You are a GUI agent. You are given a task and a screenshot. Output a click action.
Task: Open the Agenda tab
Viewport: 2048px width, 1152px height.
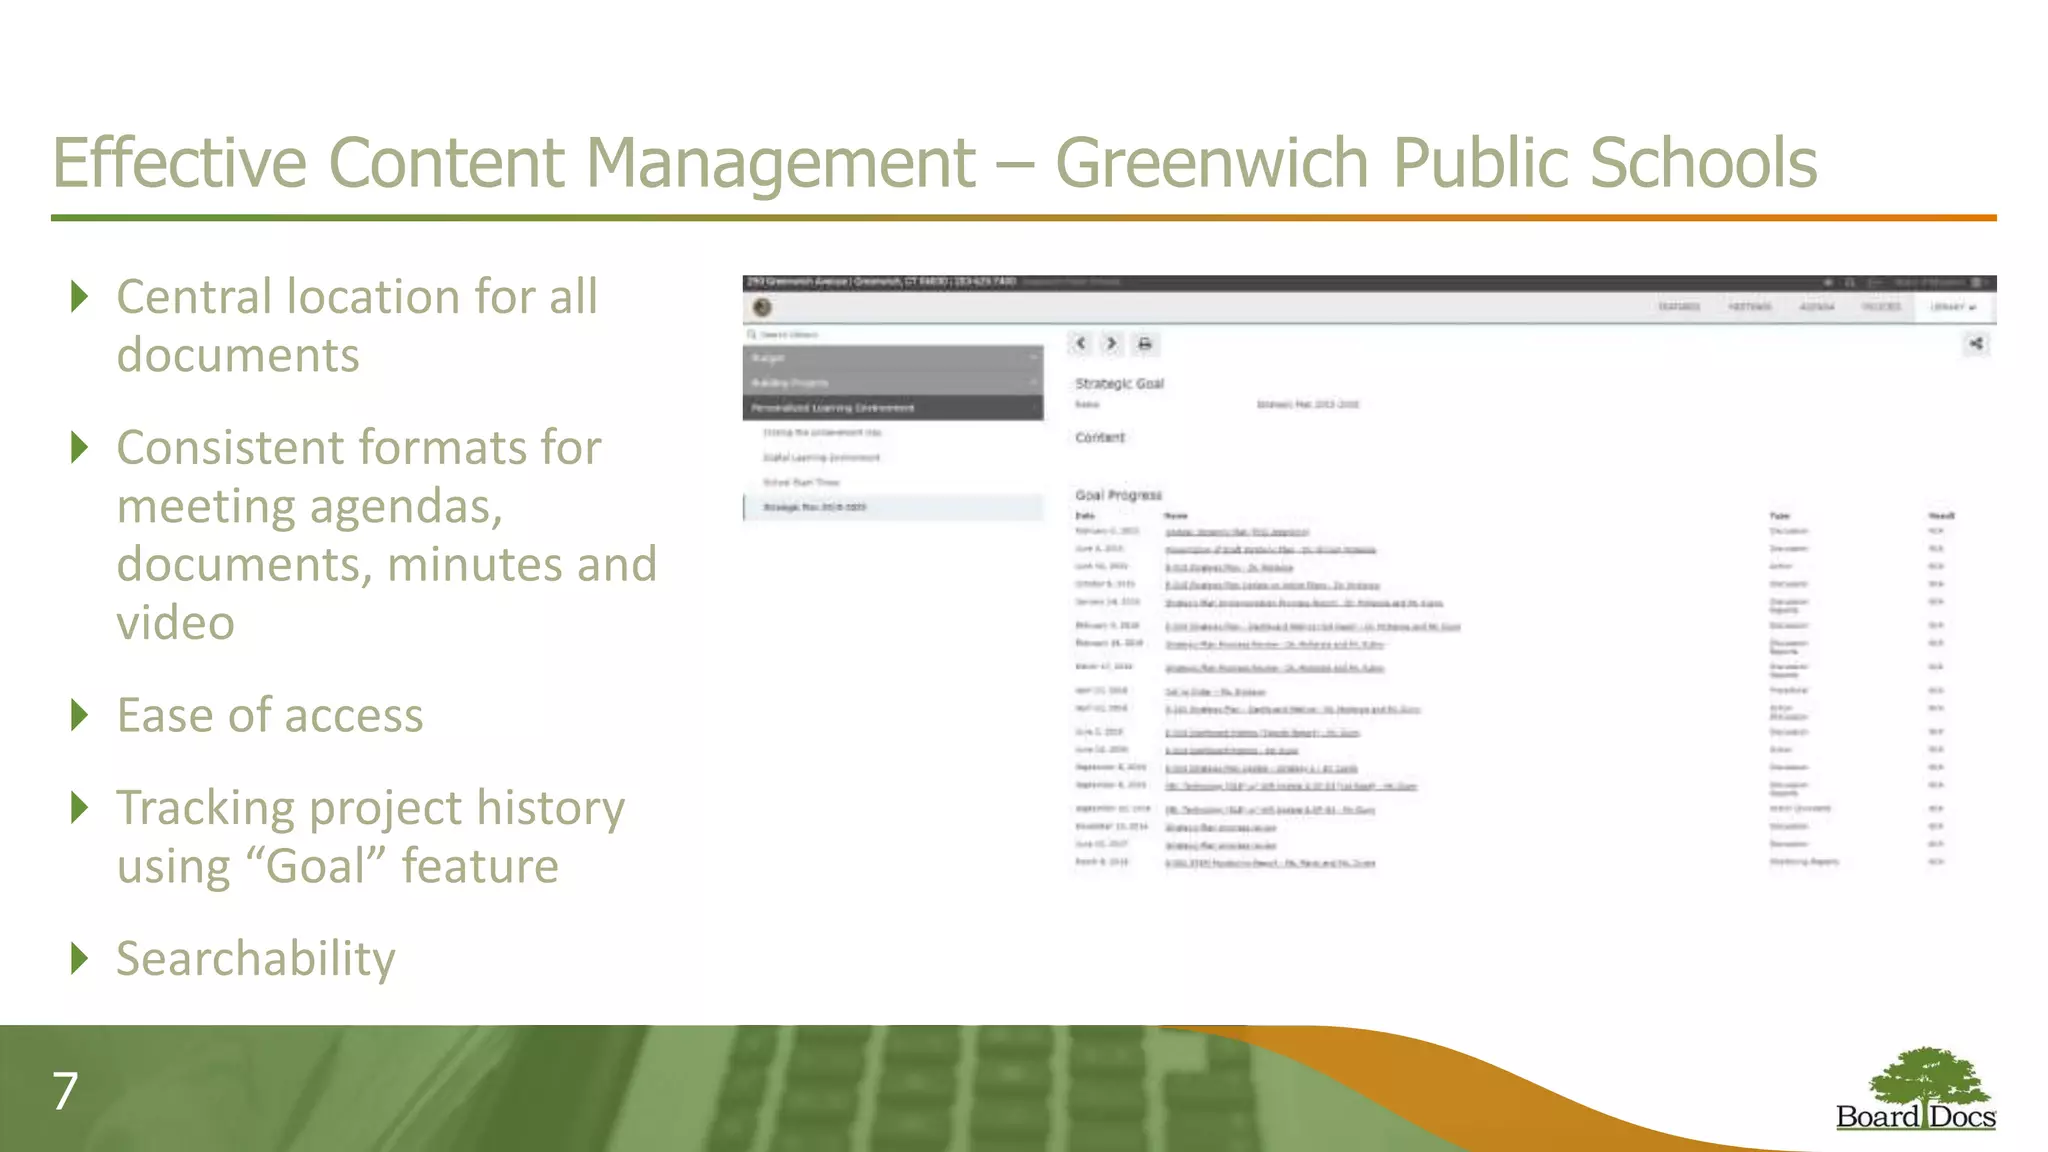click(1817, 307)
